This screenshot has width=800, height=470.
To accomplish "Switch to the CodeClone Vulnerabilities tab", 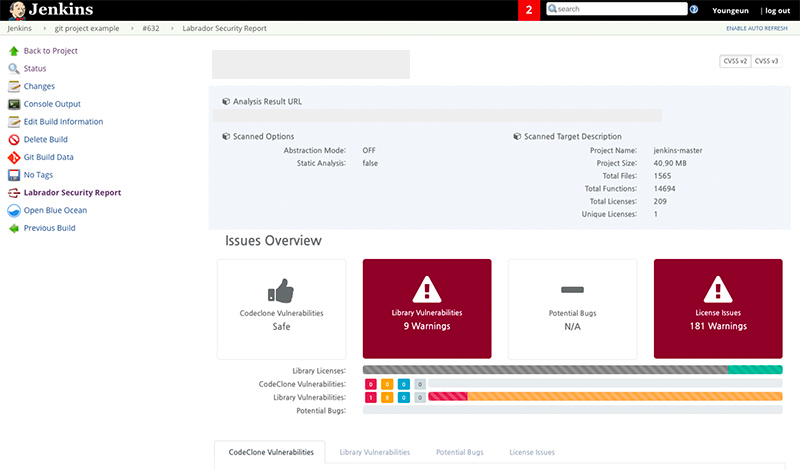I will tap(270, 452).
